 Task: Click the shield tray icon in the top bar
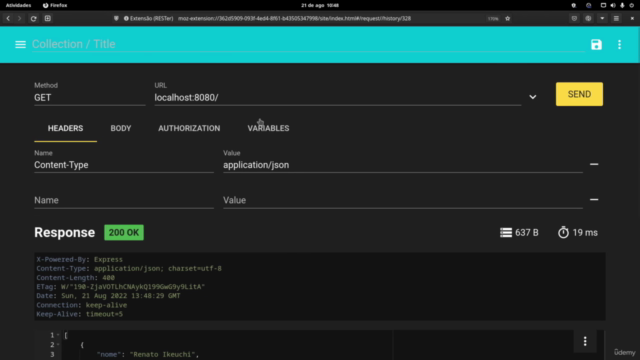point(573,5)
